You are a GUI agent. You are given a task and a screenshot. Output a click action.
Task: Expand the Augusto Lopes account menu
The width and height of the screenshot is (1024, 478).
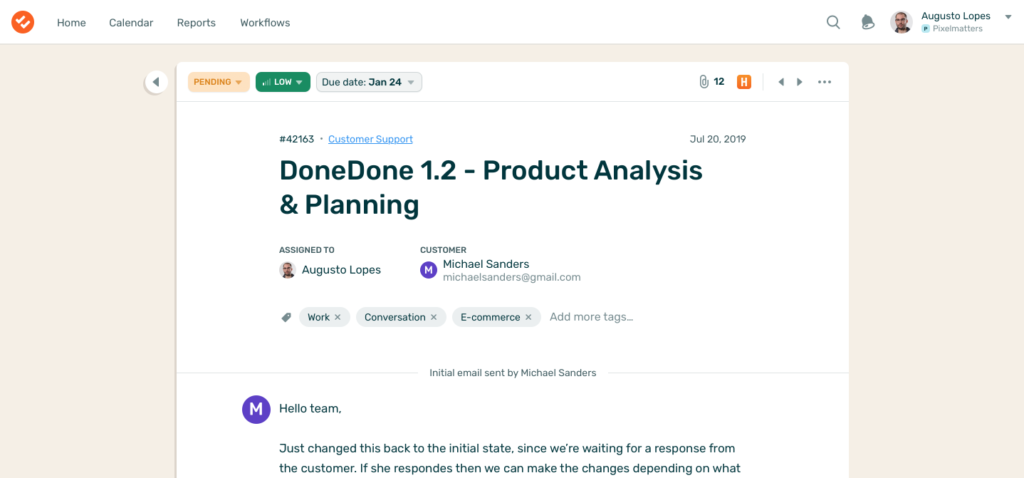pyautogui.click(x=1008, y=17)
